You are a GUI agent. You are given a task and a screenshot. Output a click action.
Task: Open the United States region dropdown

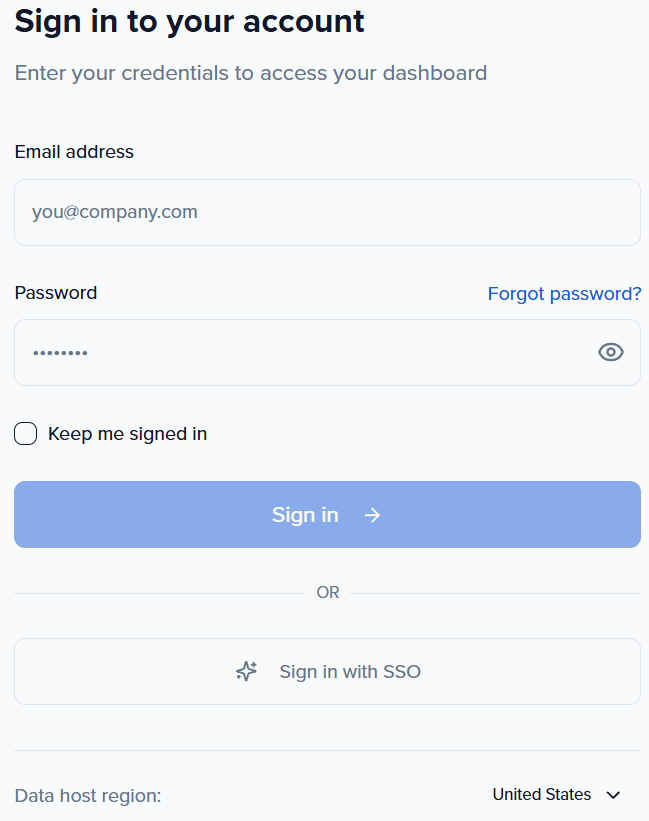[555, 795]
